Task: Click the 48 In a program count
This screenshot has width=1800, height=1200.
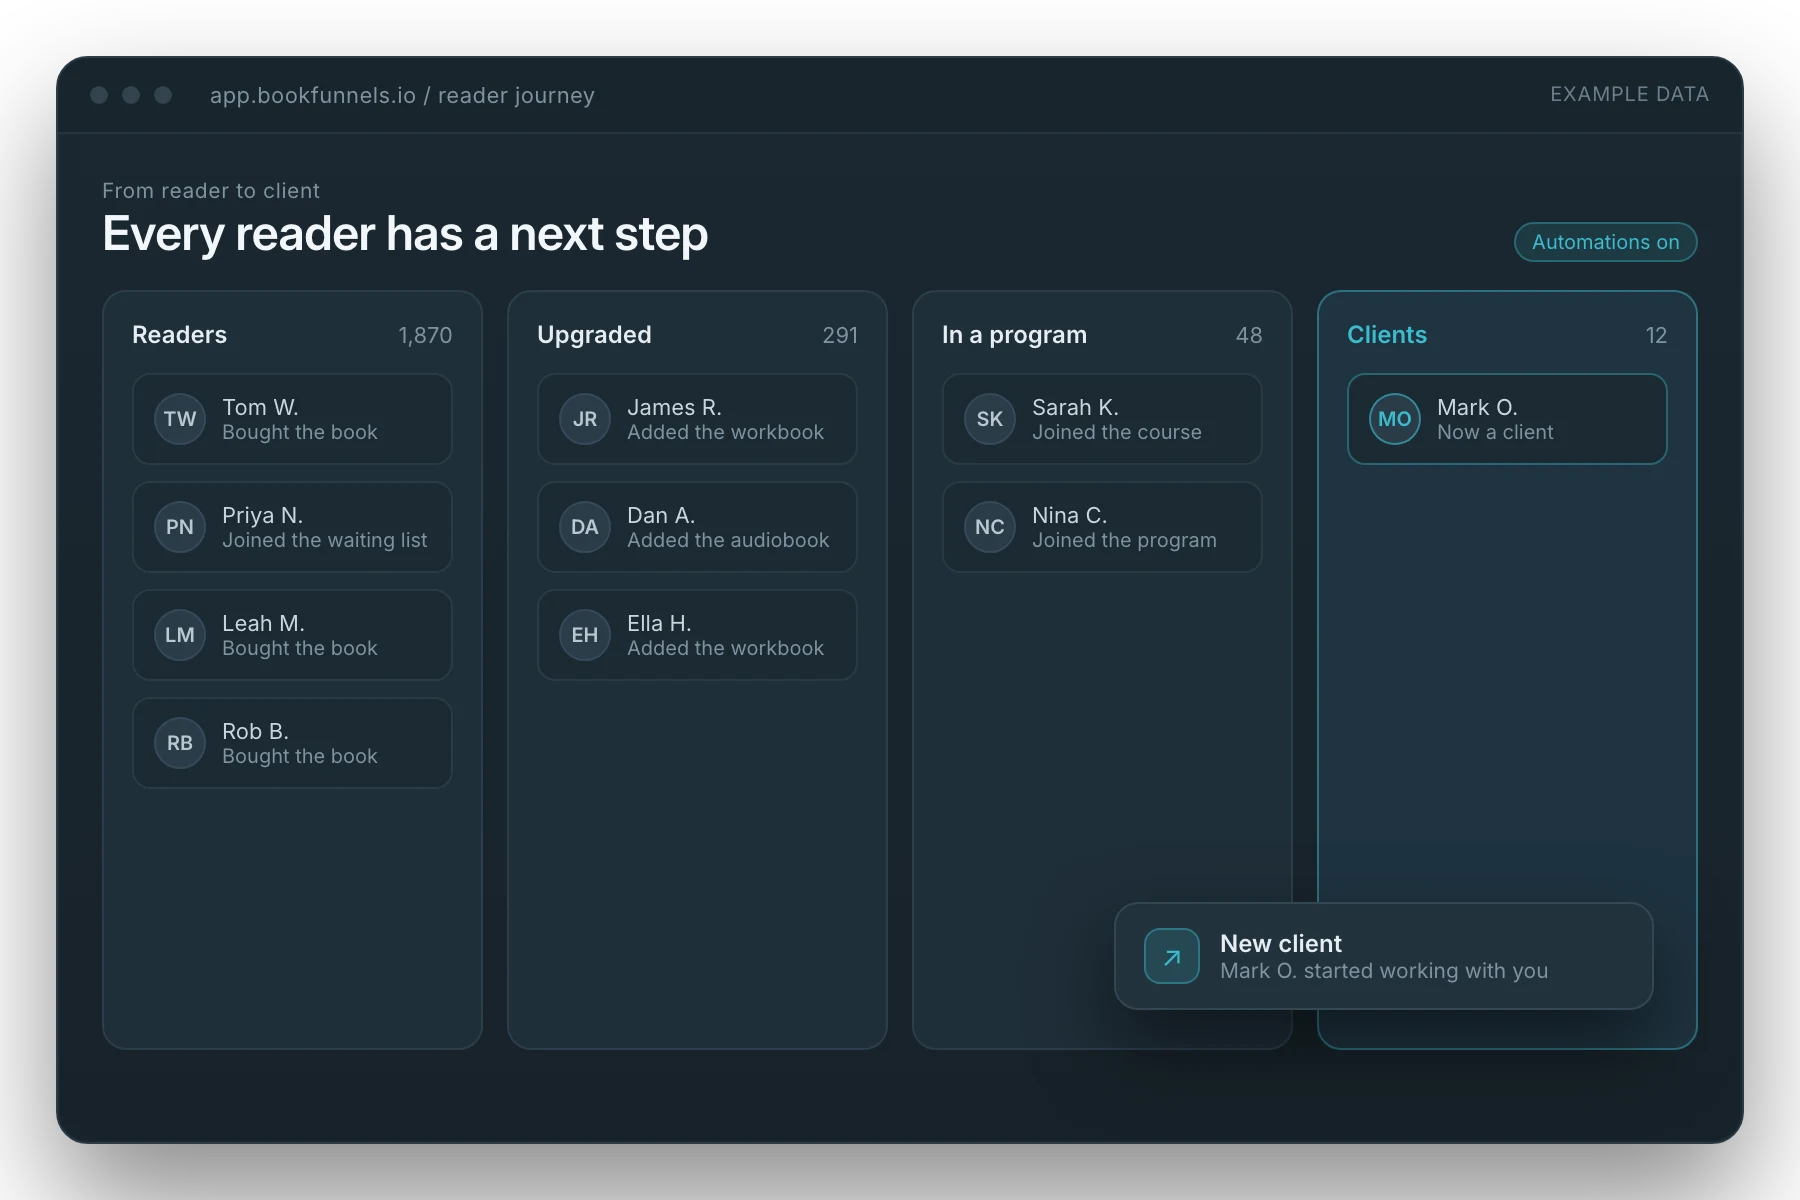Action: point(1249,335)
